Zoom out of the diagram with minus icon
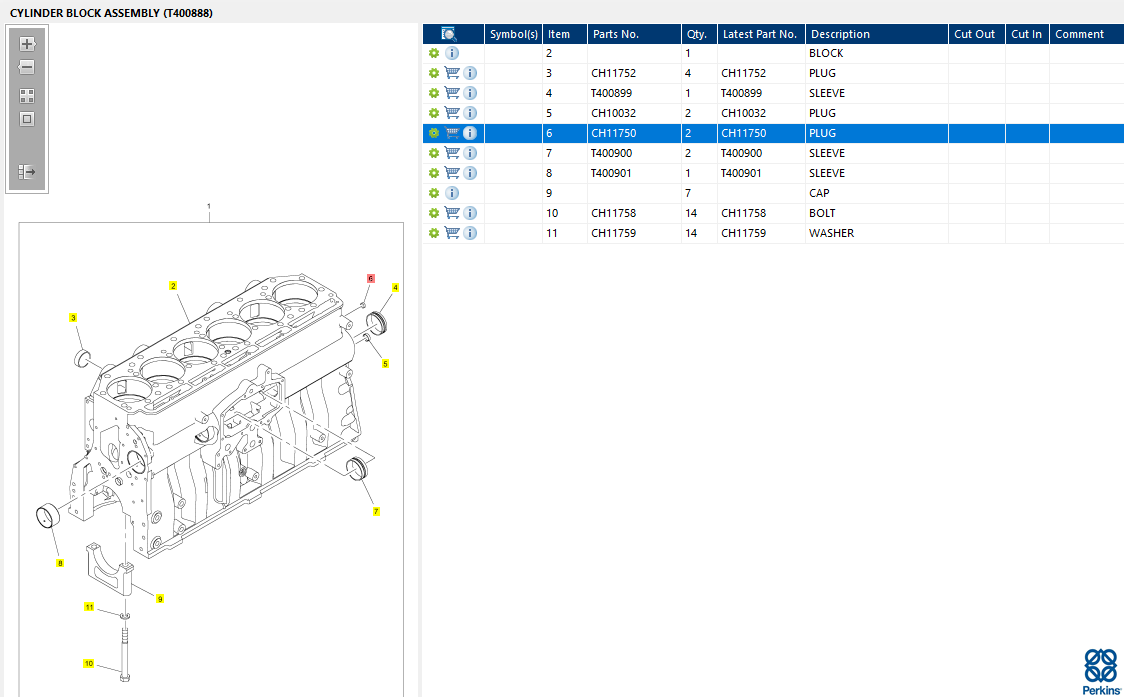 coord(27,68)
